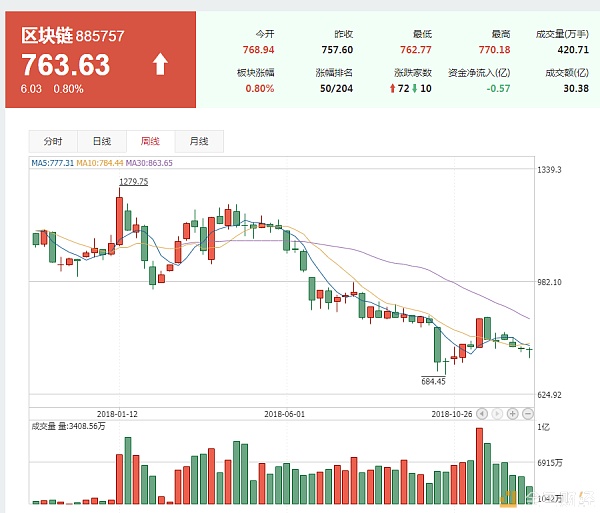Click the 2018-10-26 date axis label
This screenshot has height=513, width=600.
coord(452,414)
